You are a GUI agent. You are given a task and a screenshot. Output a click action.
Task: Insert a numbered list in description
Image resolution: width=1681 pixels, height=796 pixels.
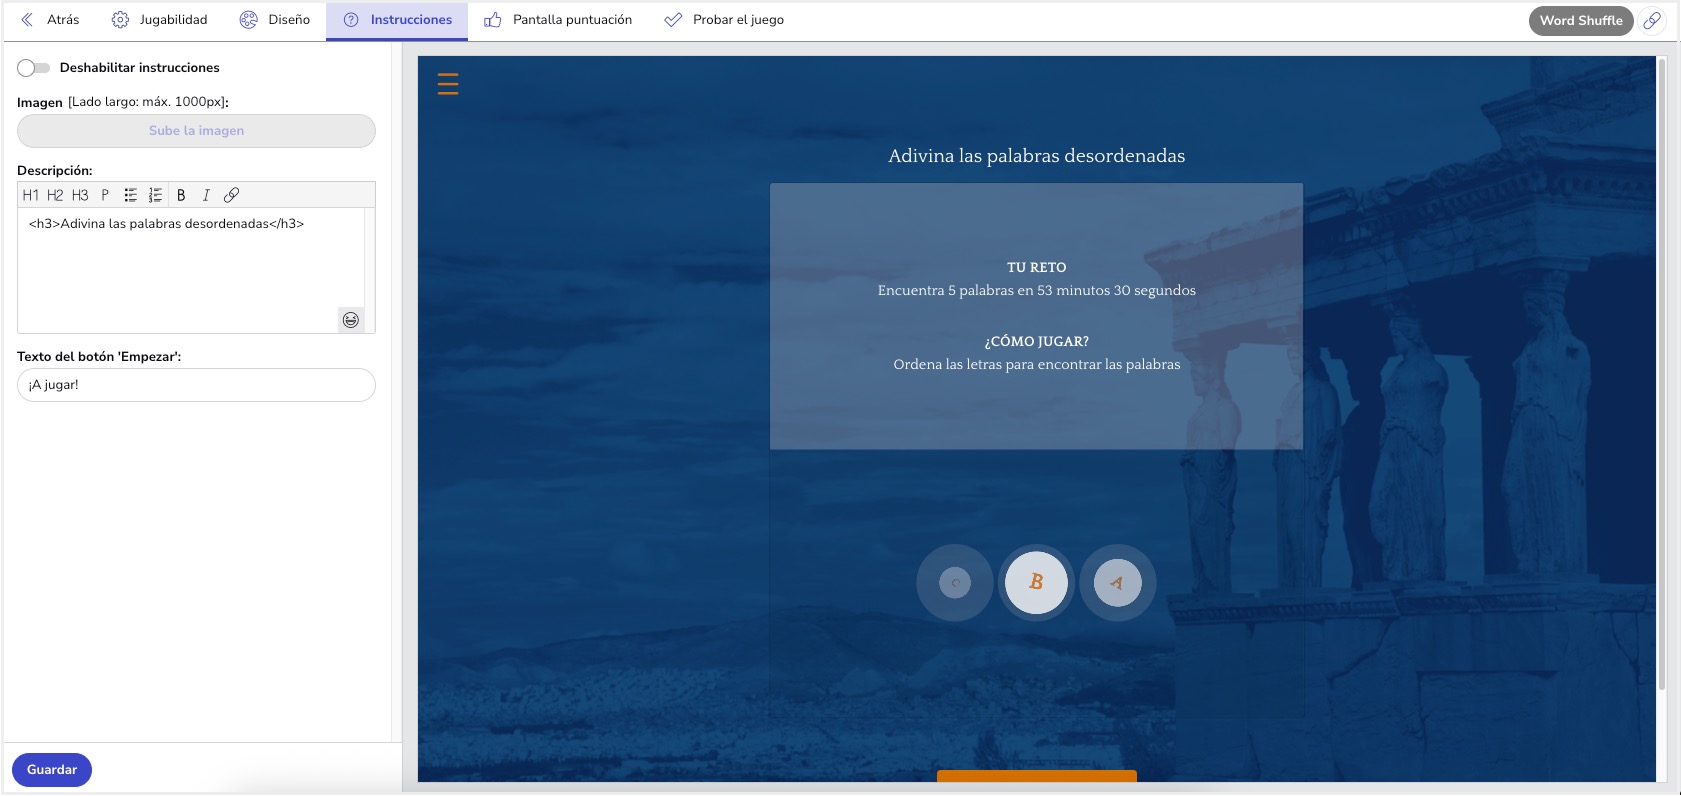155,195
